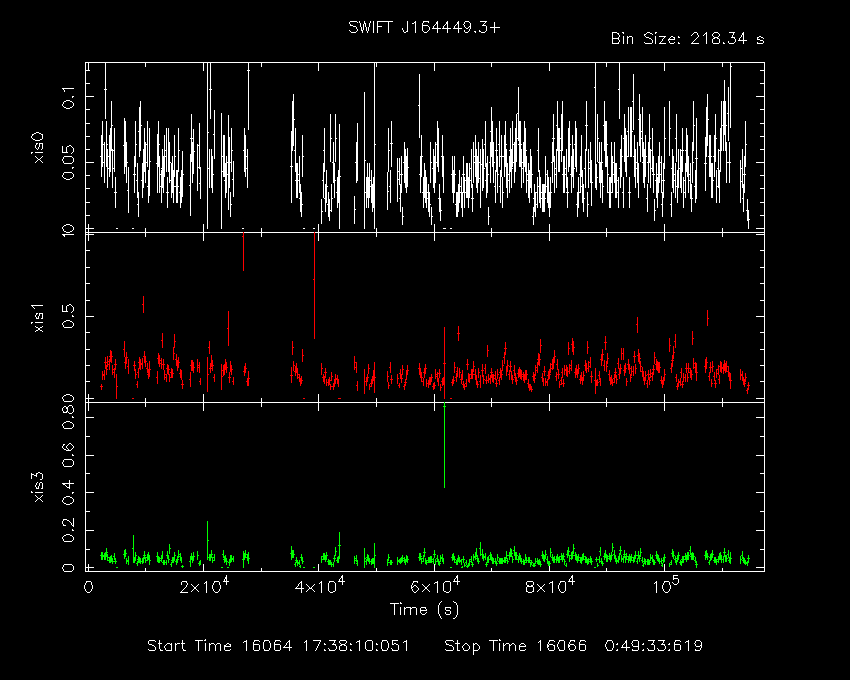
Task: Click the 0.6 tick label of xis3 panel
Action: pos(69,455)
